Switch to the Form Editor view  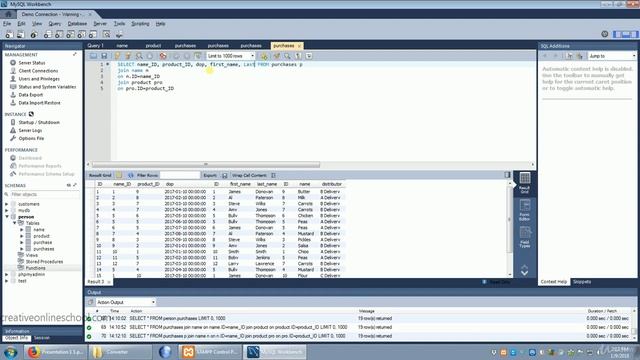click(524, 210)
